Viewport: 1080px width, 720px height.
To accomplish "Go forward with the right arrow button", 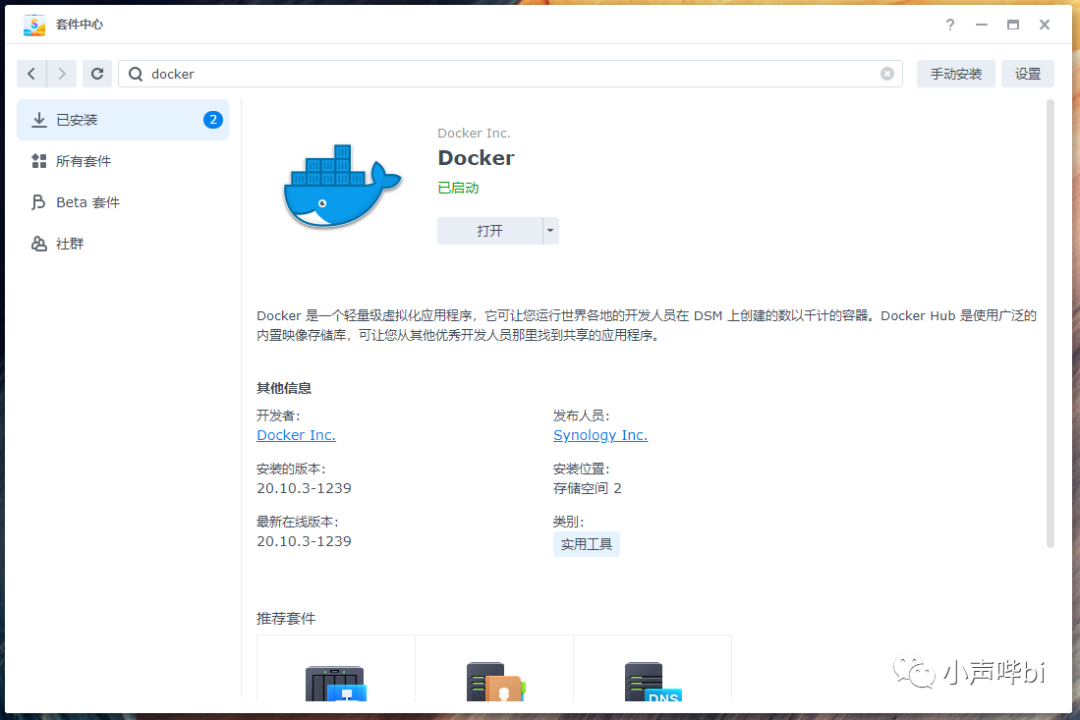I will [x=62, y=74].
